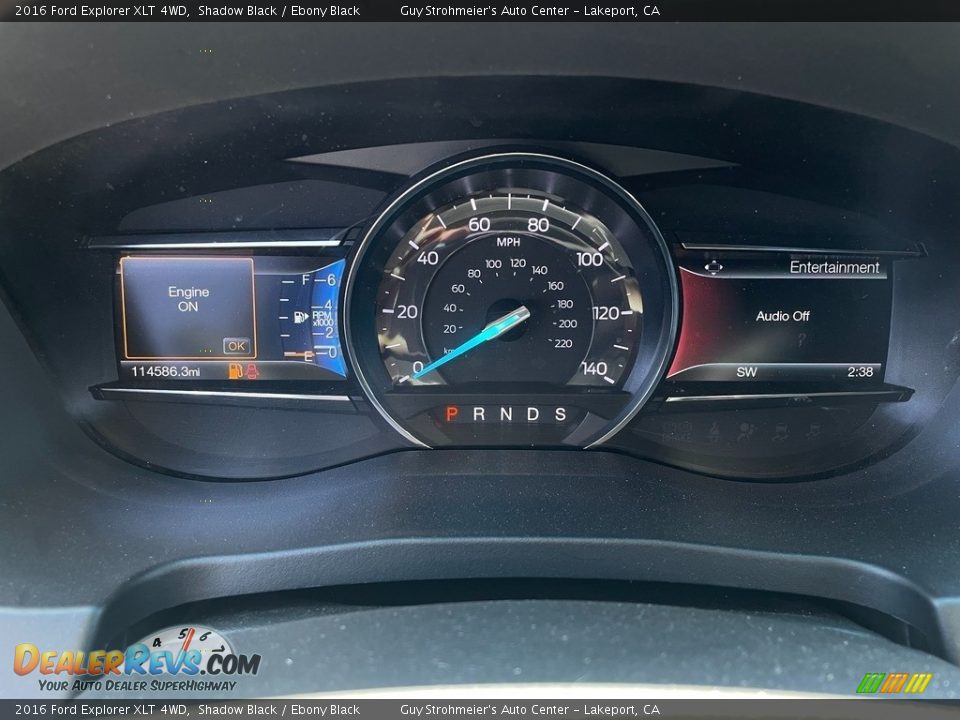
Task: Tap the fuel gauge E marker
Action: pos(309,355)
